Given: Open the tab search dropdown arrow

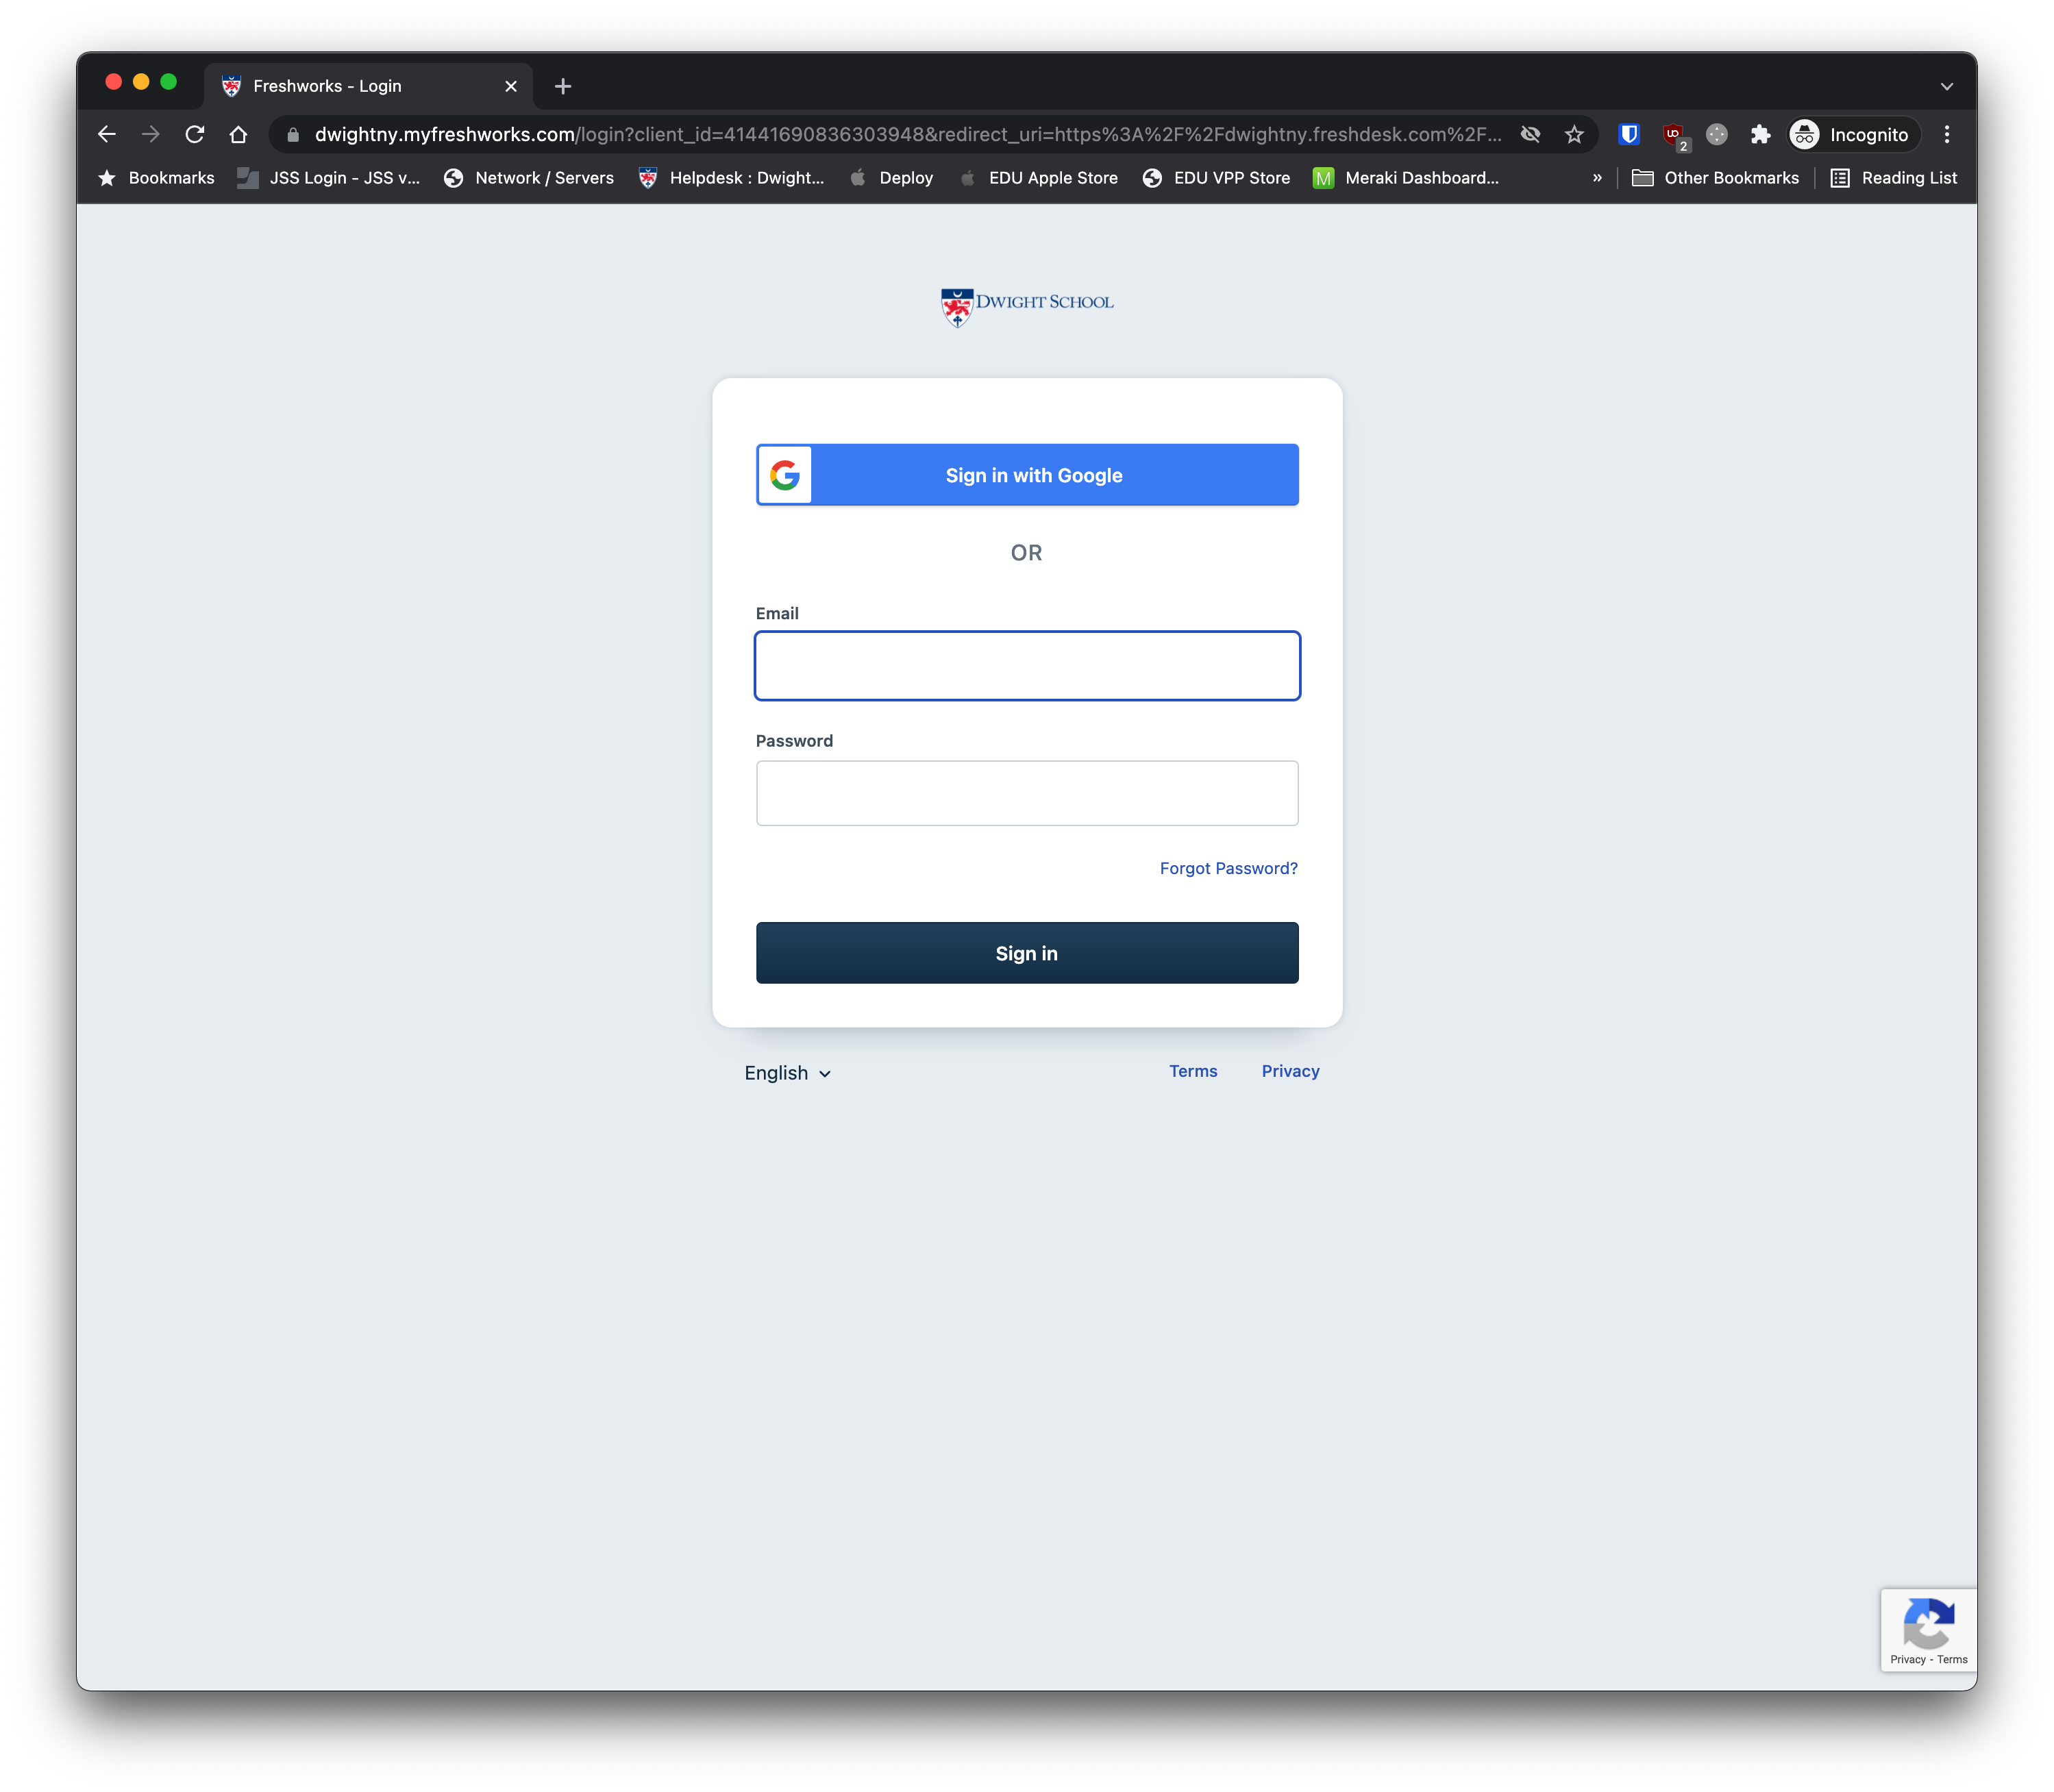Looking at the screenshot, I should pyautogui.click(x=1946, y=86).
